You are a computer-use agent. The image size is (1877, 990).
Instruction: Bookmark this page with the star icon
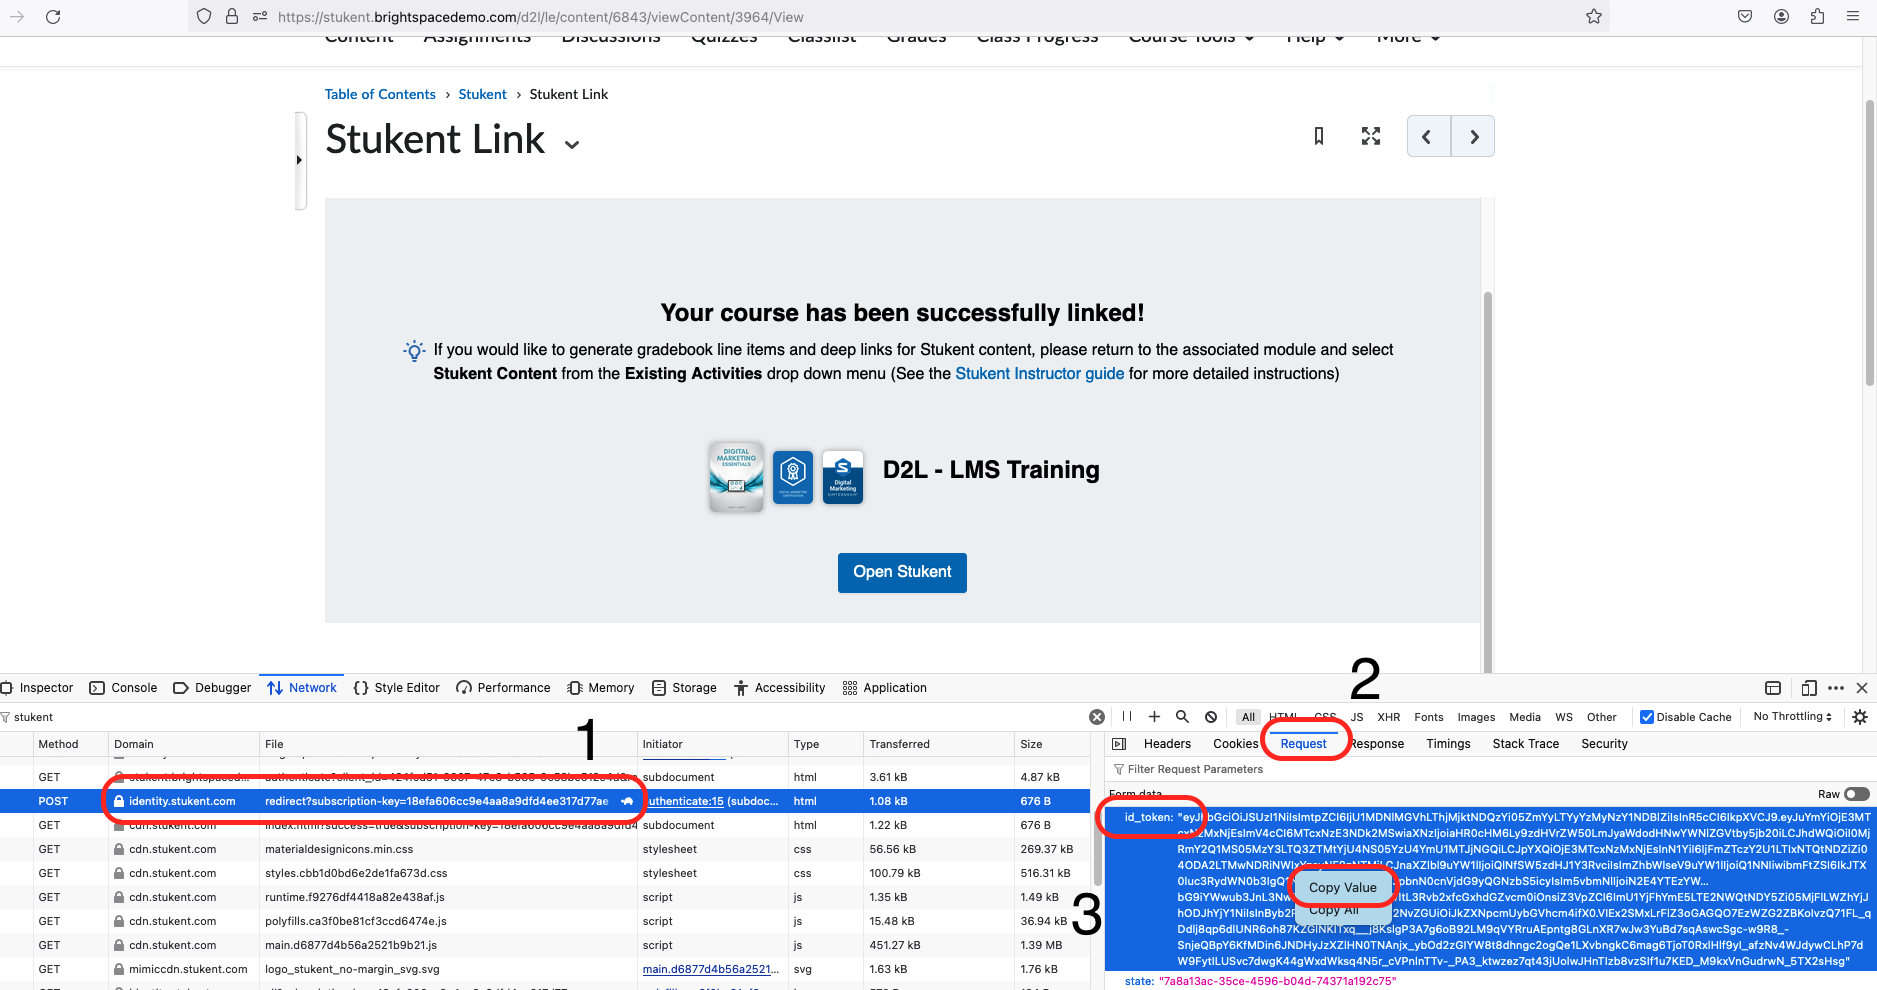1594,17
